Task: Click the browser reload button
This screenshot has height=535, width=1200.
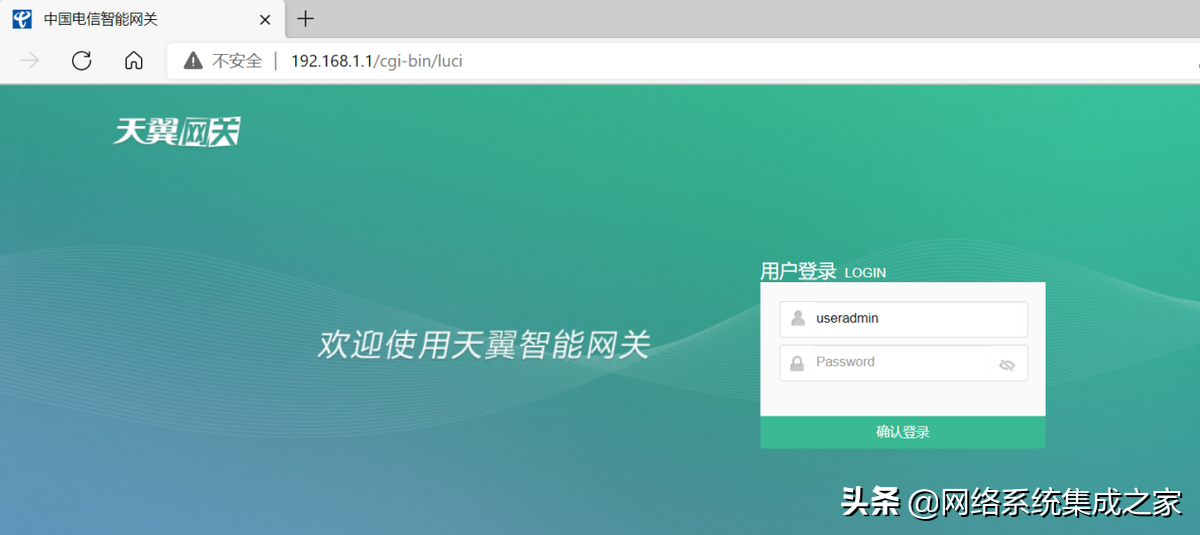Action: coord(82,61)
